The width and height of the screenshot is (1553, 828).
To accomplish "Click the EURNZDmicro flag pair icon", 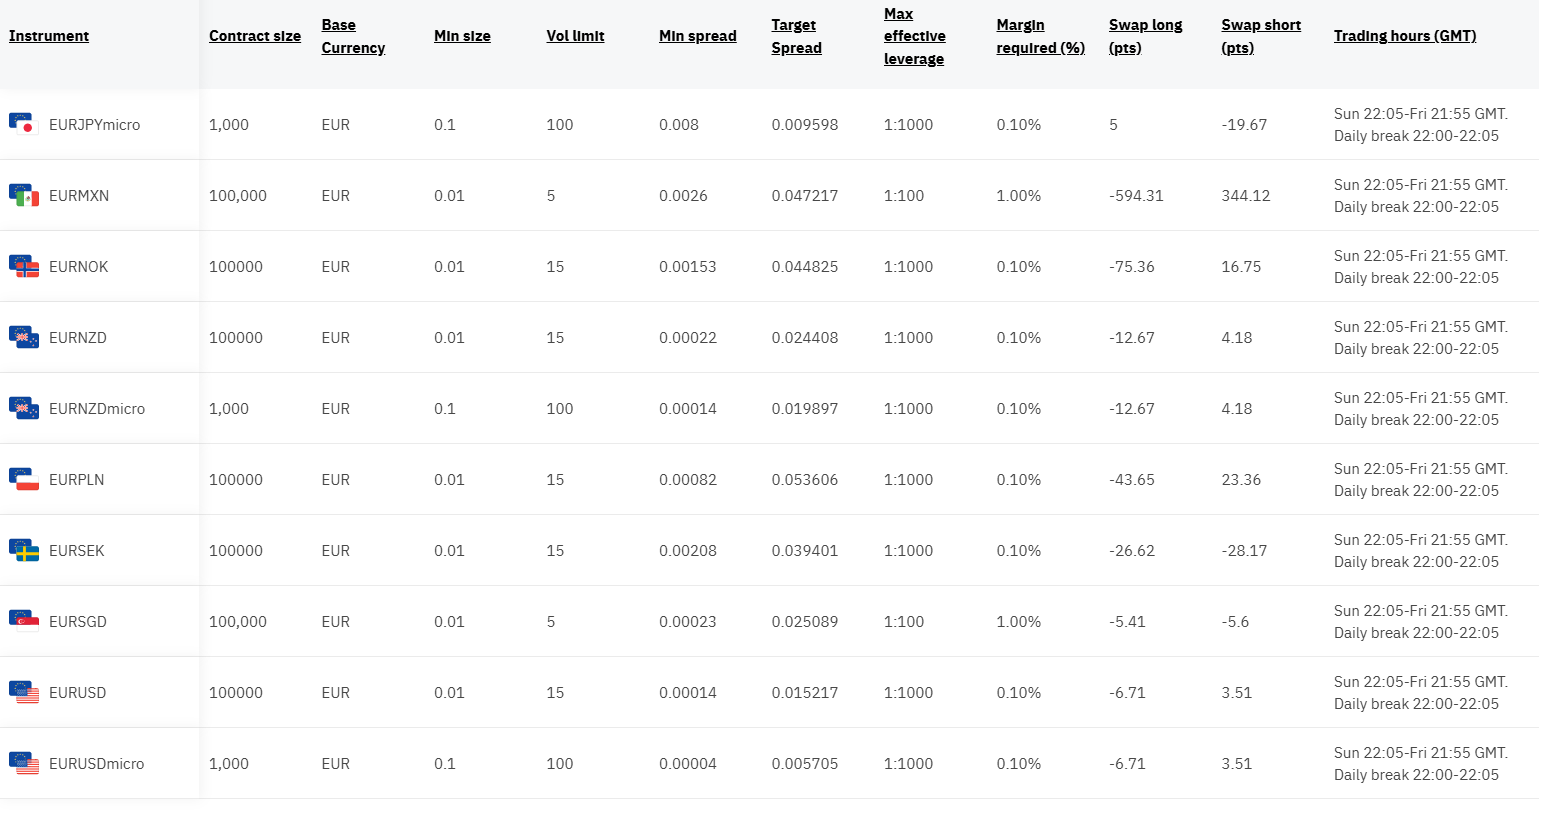I will (23, 408).
